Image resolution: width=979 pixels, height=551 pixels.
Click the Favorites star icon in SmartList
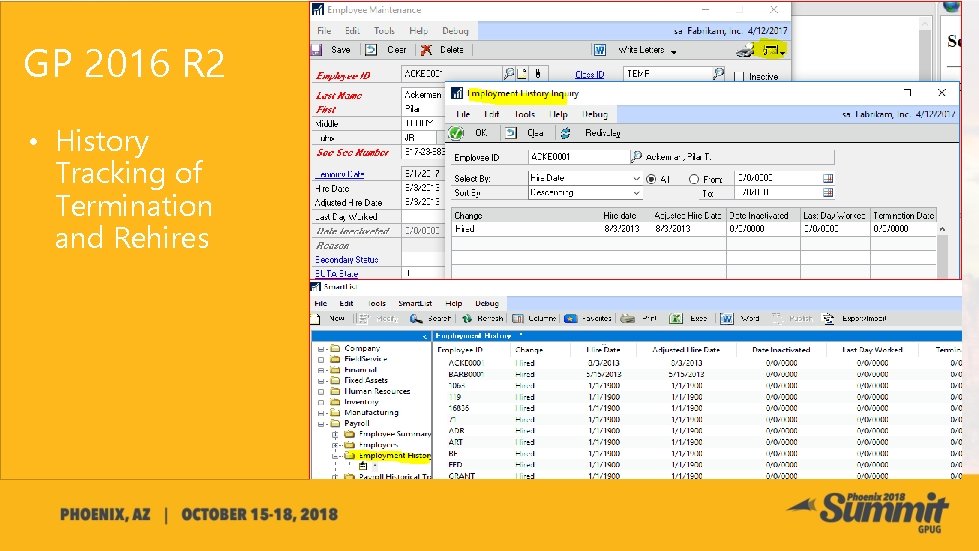click(x=571, y=319)
